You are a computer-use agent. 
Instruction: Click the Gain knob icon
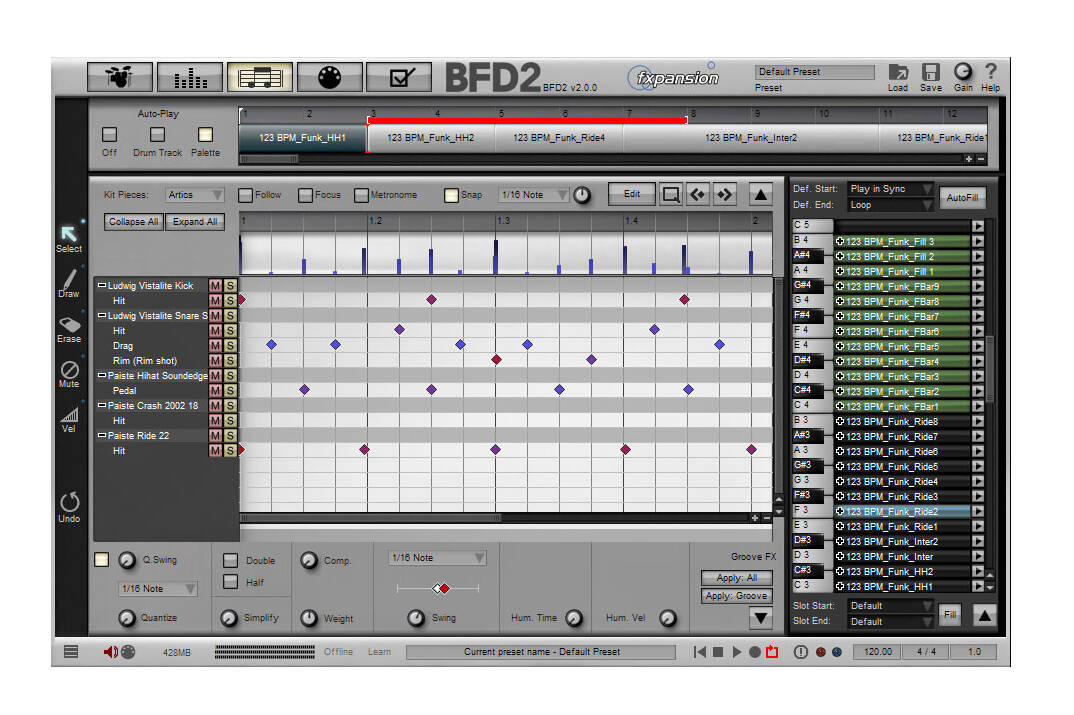963,71
